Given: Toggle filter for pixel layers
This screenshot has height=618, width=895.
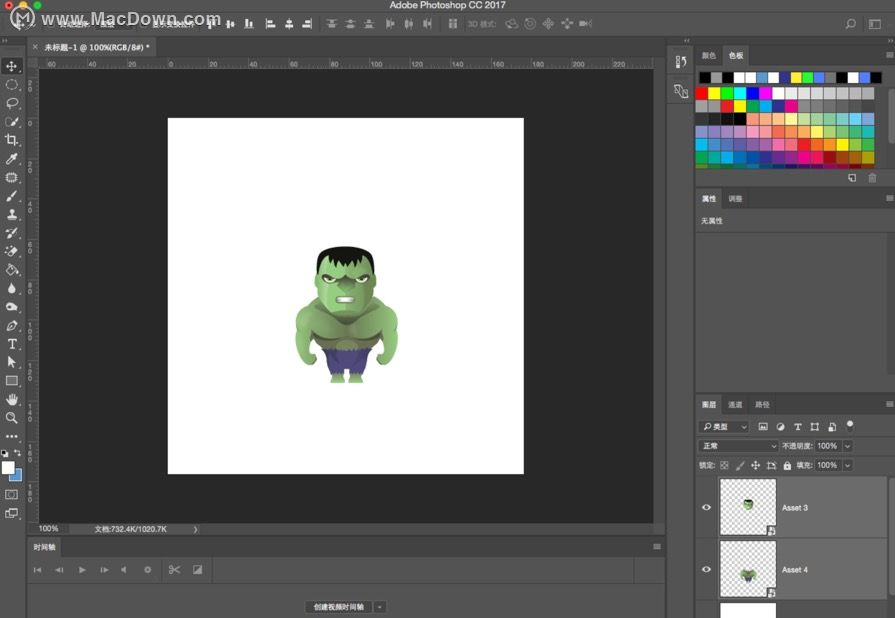Looking at the screenshot, I should click(763, 427).
